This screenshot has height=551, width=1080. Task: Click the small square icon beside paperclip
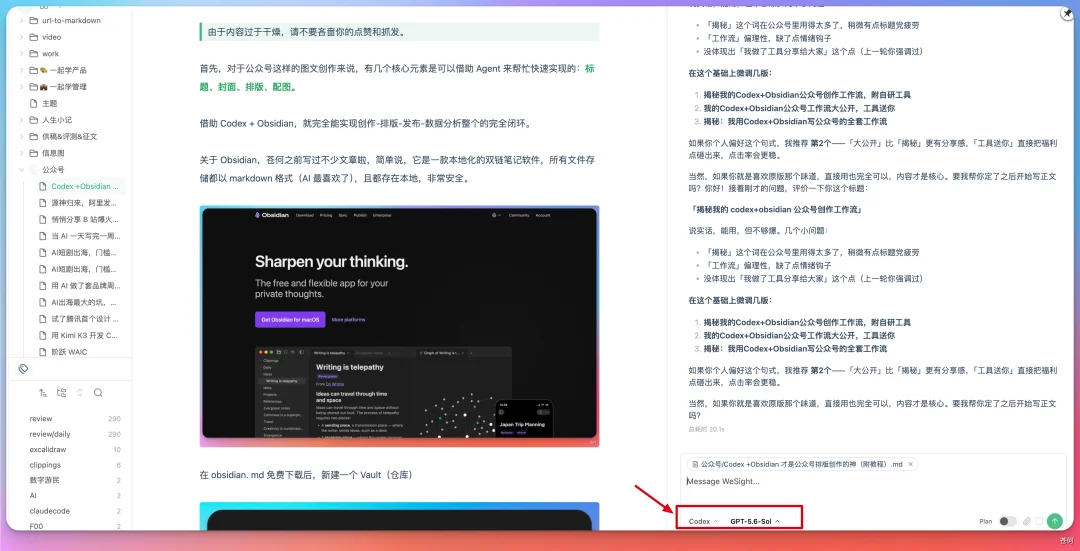coord(1039,521)
